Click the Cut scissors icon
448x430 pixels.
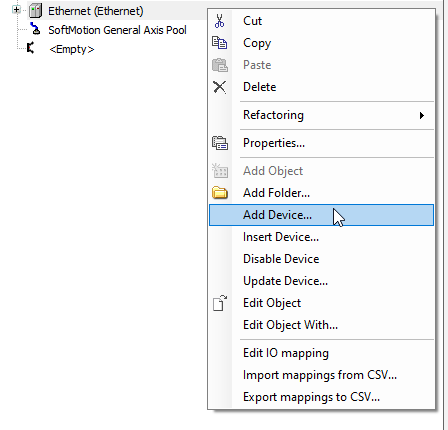point(220,21)
